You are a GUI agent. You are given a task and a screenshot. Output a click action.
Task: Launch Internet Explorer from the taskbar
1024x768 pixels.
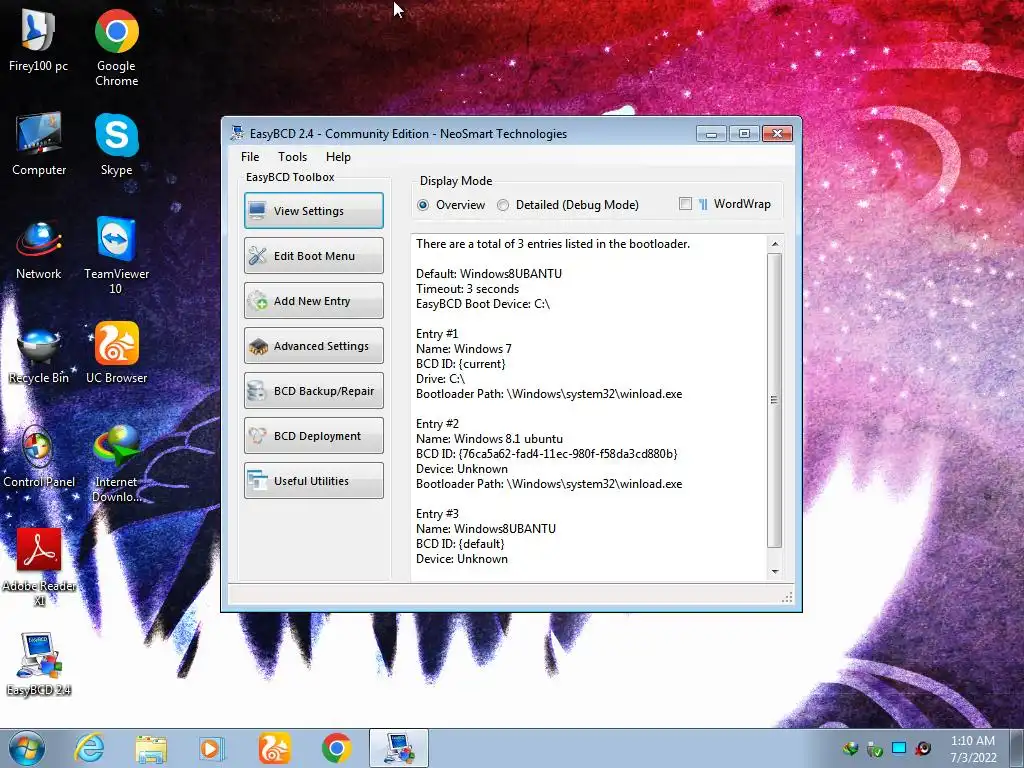pyautogui.click(x=89, y=748)
